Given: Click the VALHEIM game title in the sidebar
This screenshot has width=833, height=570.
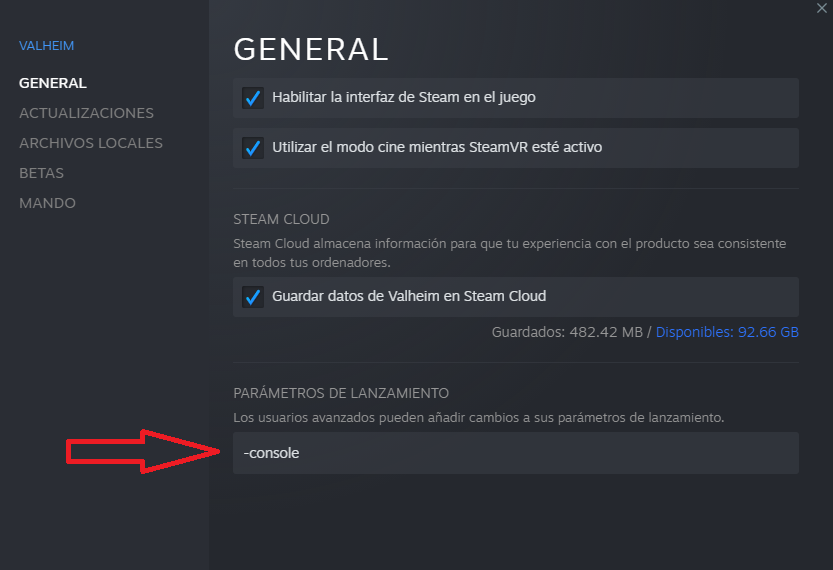Looking at the screenshot, I should 47,45.
